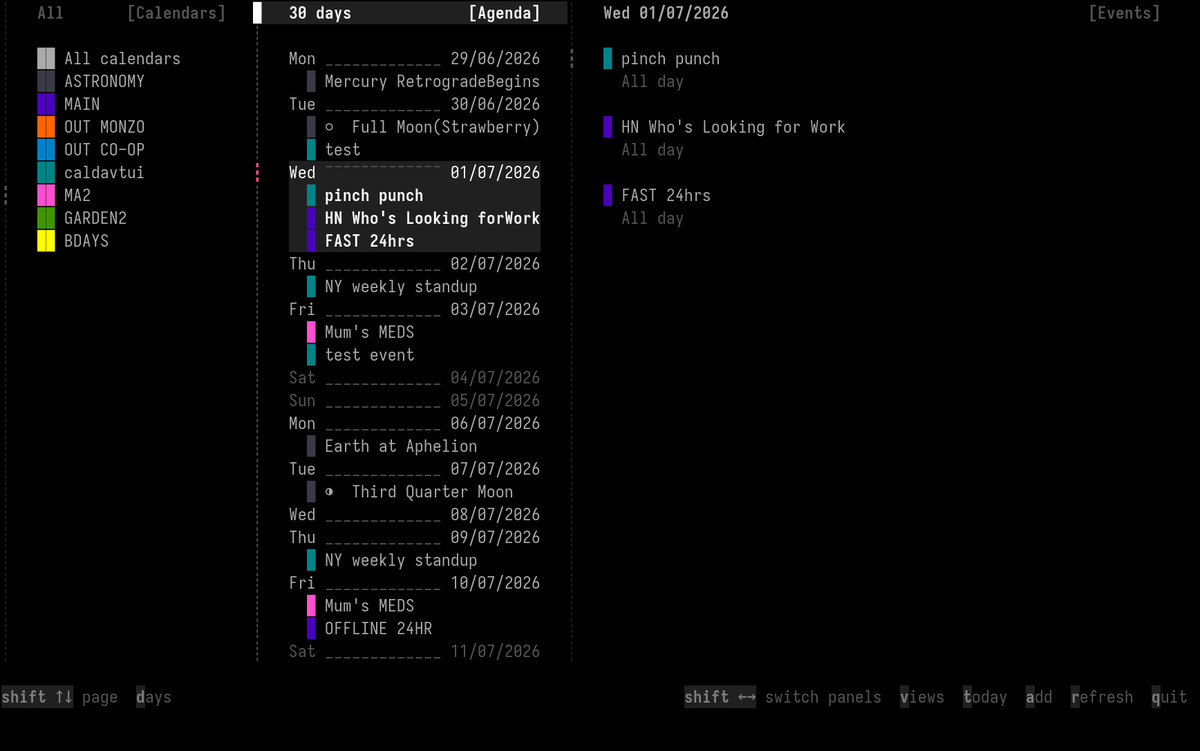Select the Fri 10/07/2026 day row
1200x751 pixels.
click(x=414, y=583)
